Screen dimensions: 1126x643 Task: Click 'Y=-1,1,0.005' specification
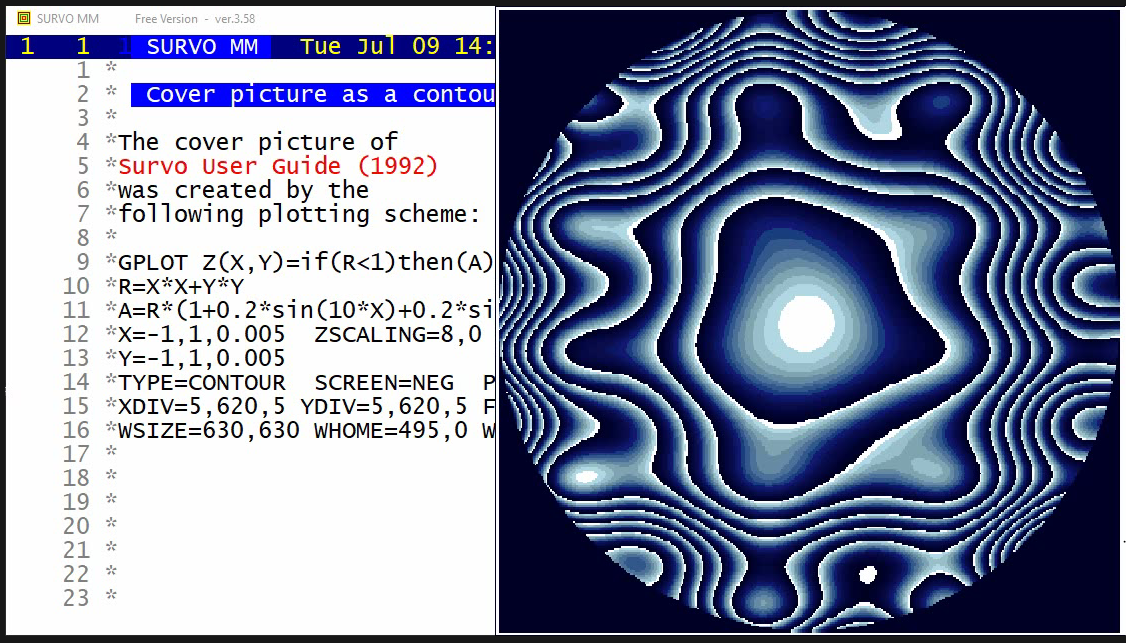pos(201,358)
